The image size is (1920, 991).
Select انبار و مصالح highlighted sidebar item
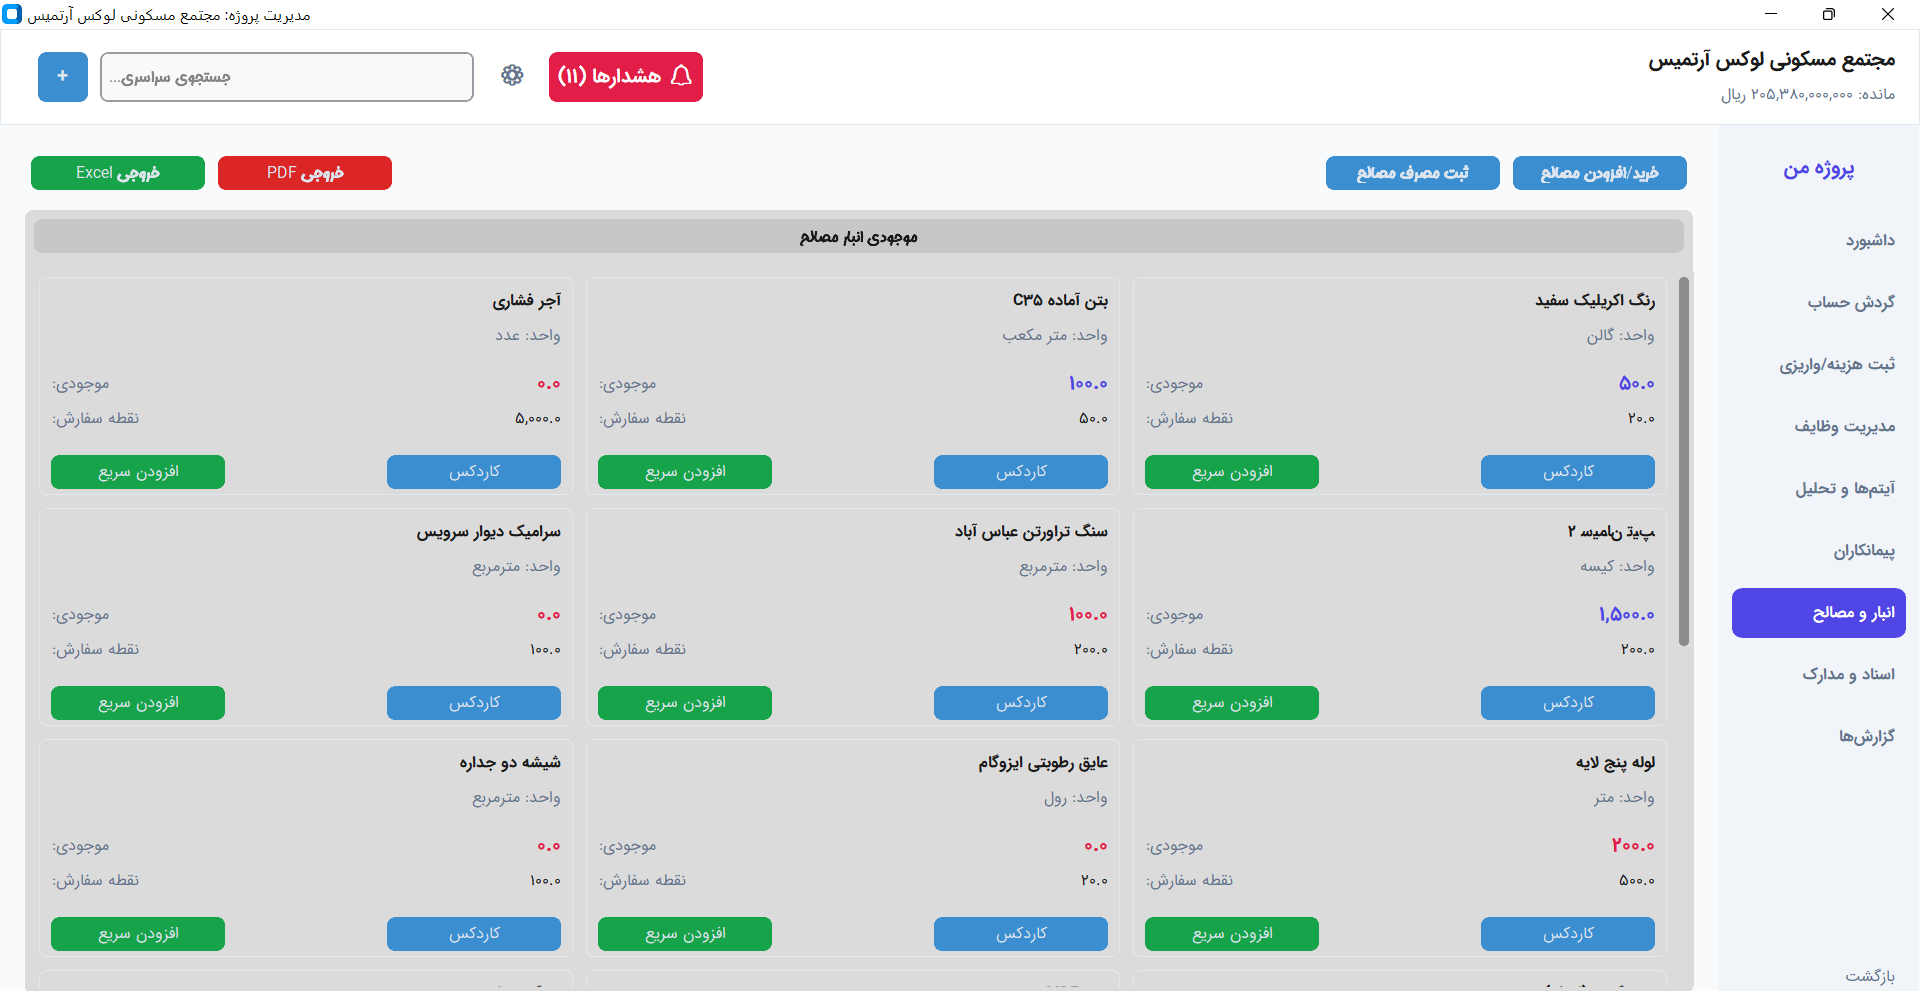1817,613
